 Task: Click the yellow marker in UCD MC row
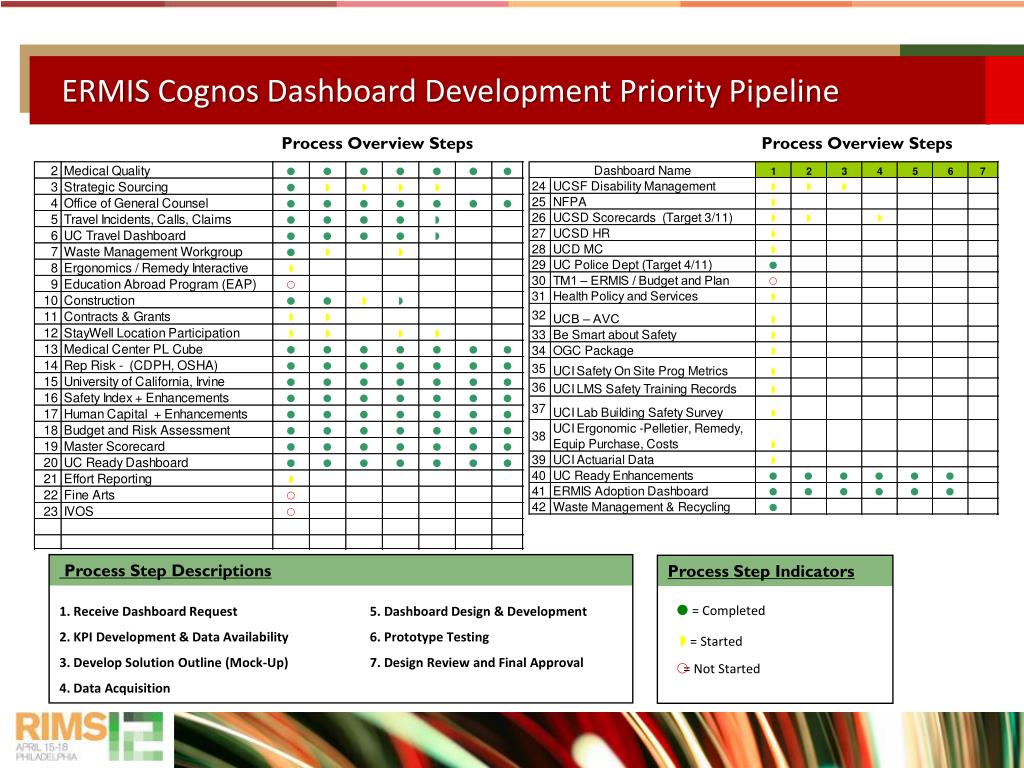click(773, 249)
